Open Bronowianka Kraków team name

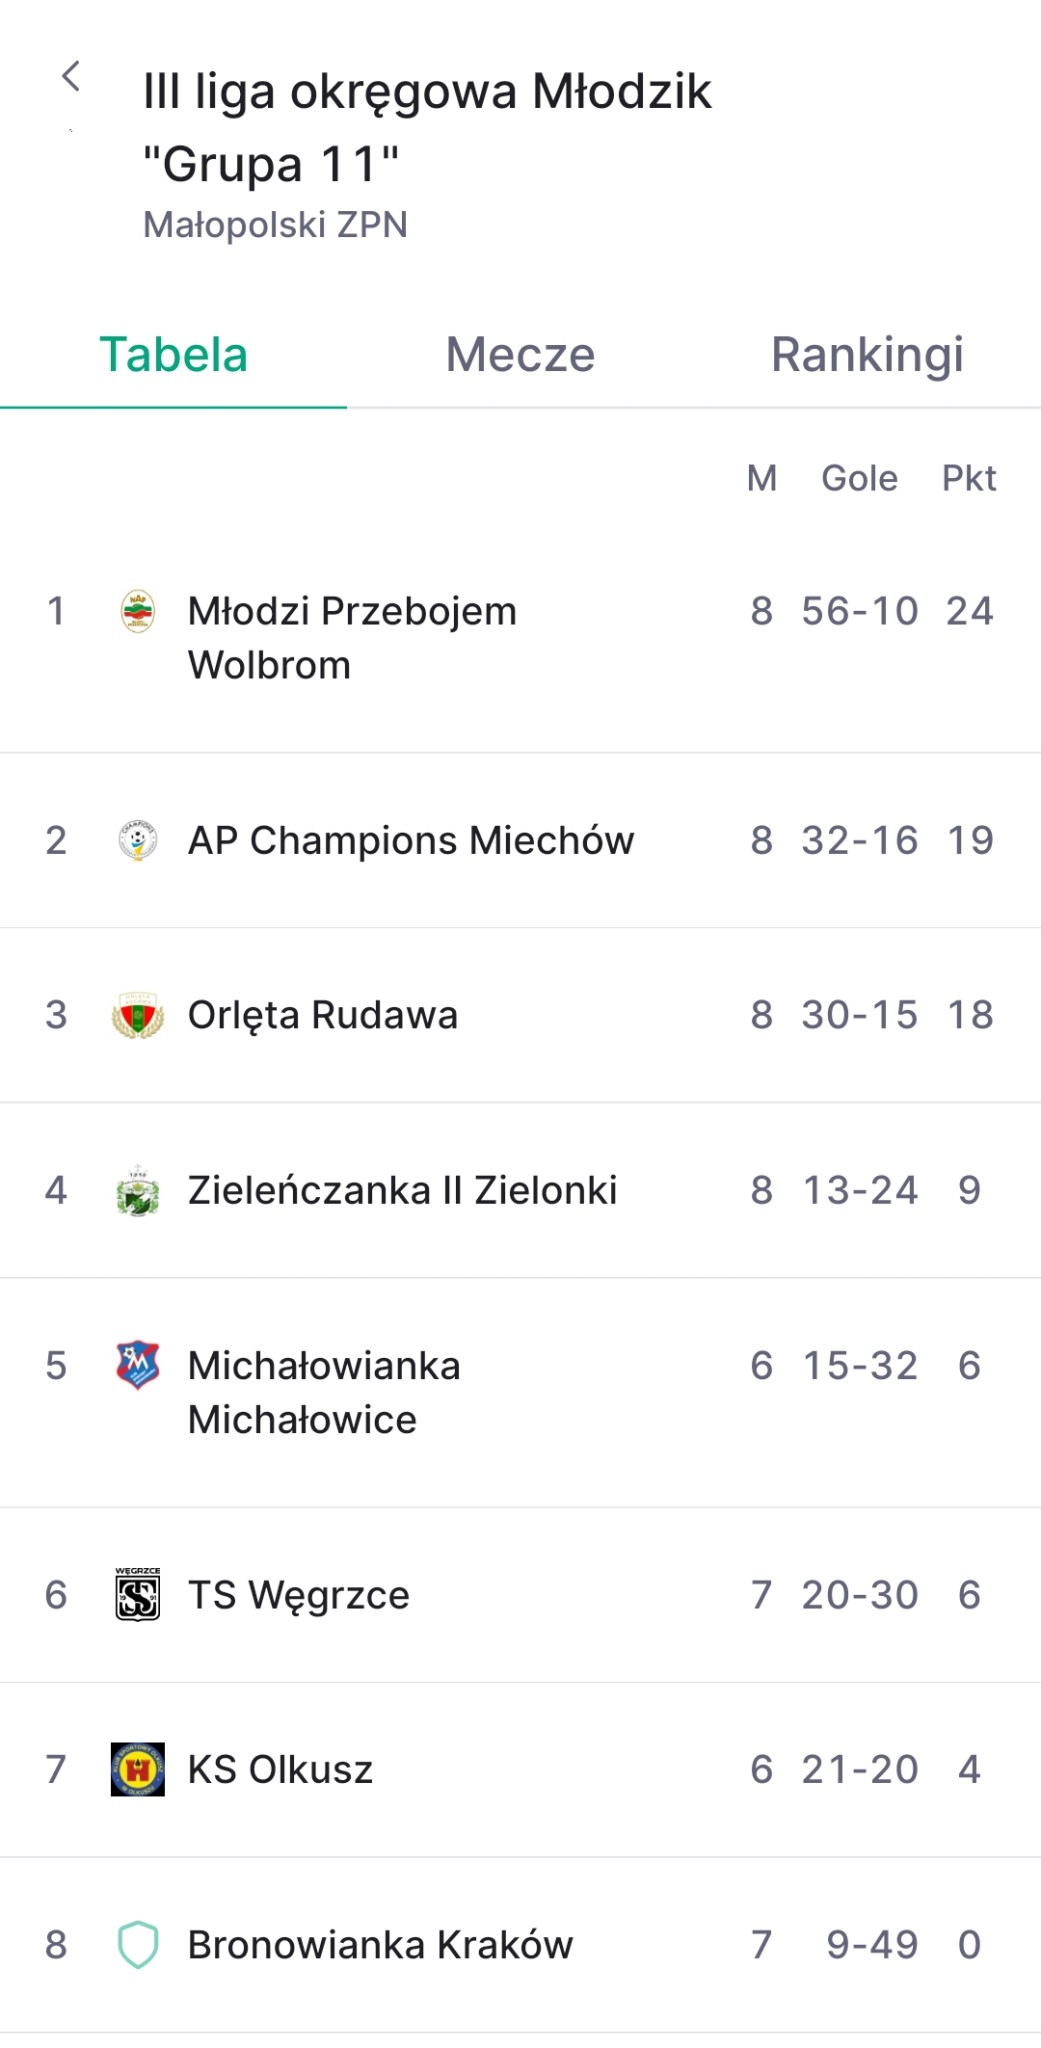(x=380, y=1944)
